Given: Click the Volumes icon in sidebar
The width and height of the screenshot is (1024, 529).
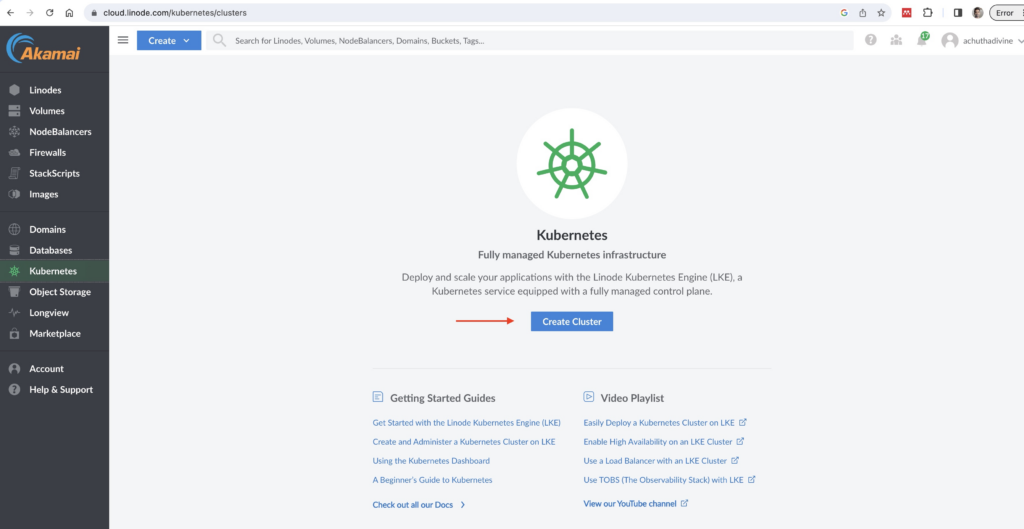Looking at the screenshot, I should [14, 111].
